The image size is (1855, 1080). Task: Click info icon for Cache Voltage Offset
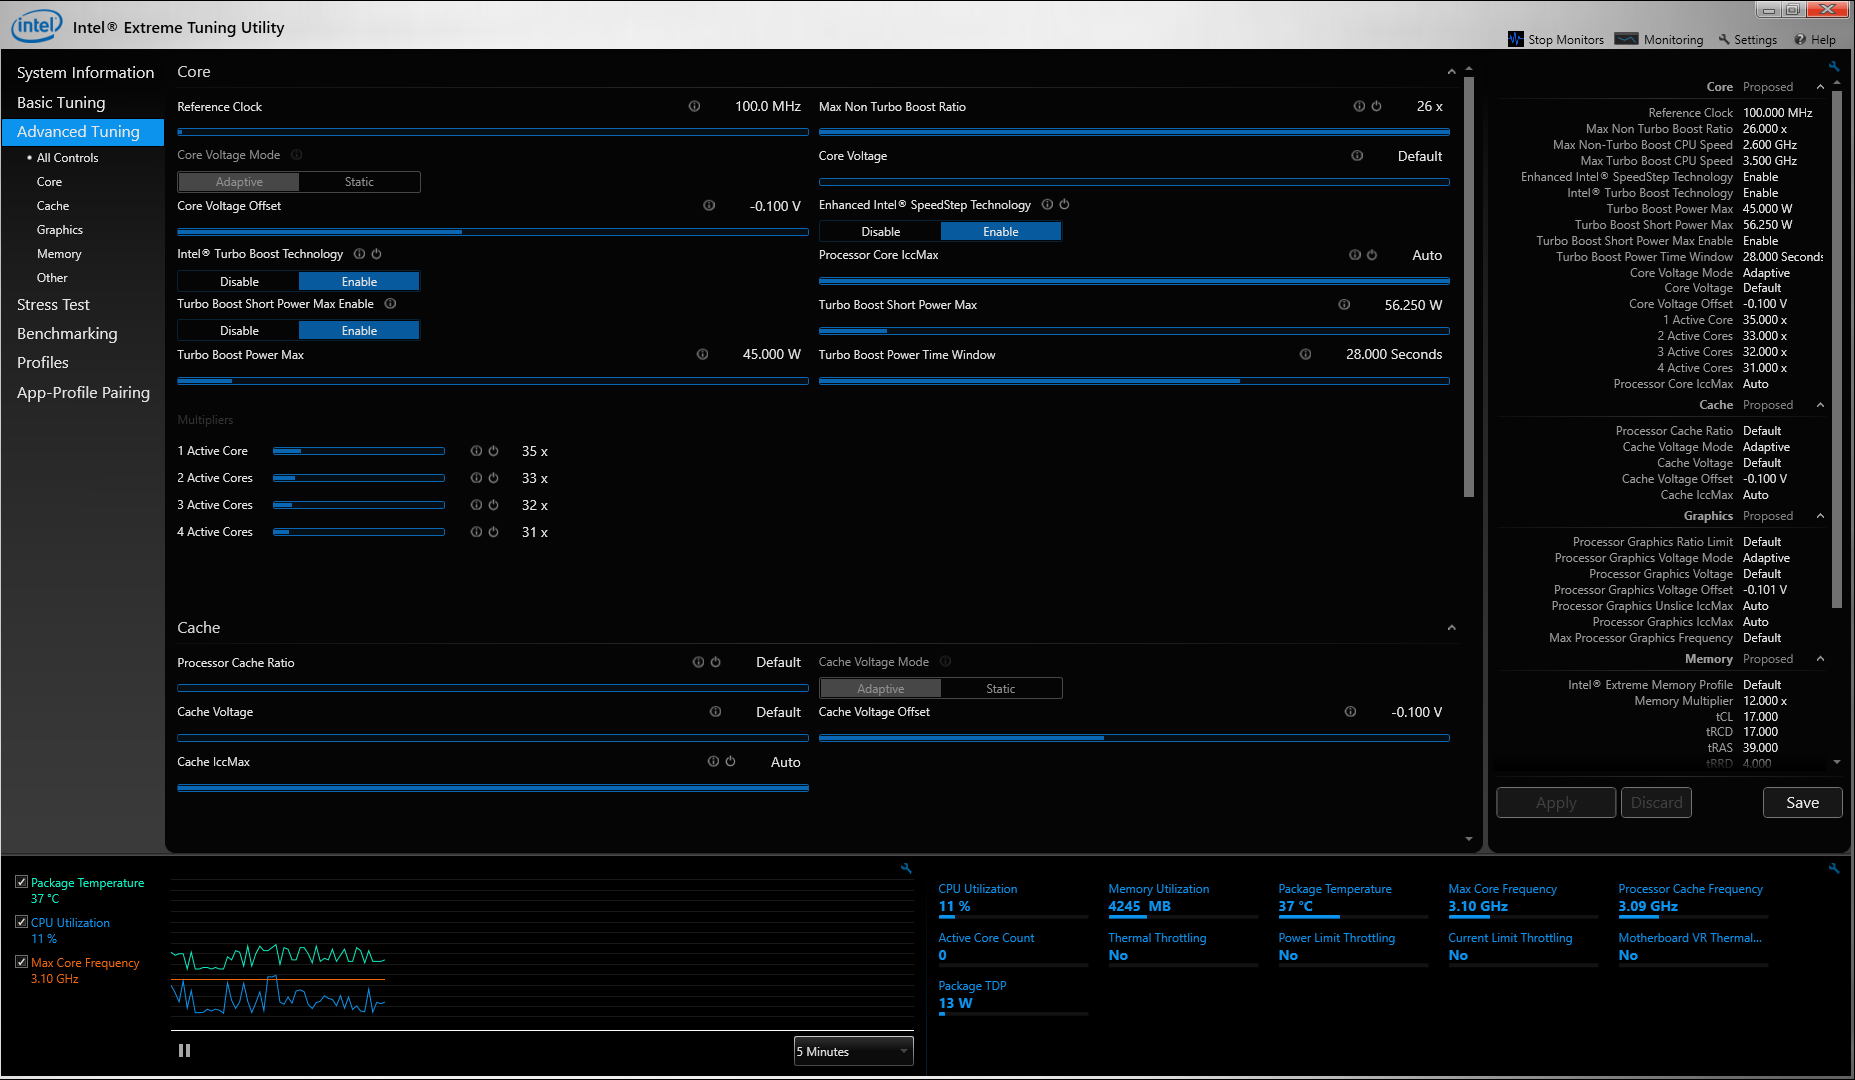point(1350,712)
